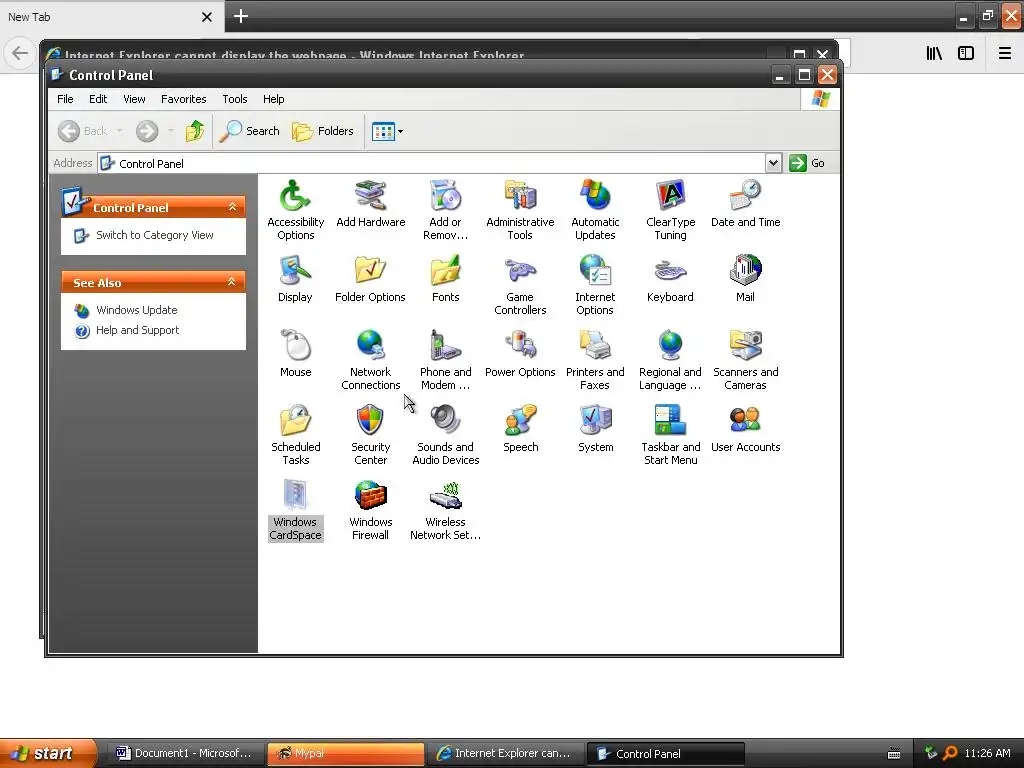1024x768 pixels.
Task: Open User Accounts
Action: pyautogui.click(x=745, y=429)
